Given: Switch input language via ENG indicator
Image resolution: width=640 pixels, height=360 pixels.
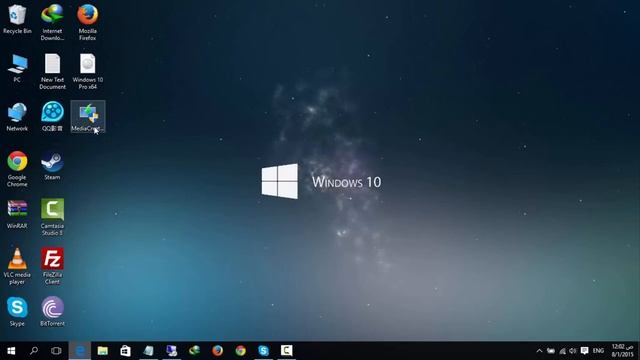Looking at the screenshot, I should pos(598,351).
